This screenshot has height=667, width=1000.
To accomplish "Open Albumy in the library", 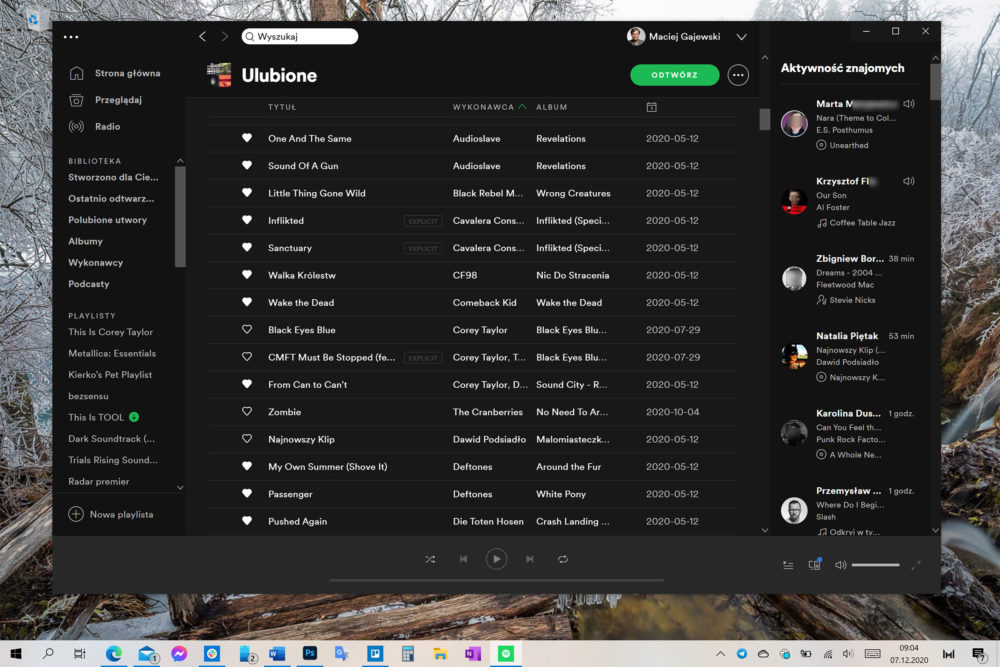I will [85, 241].
